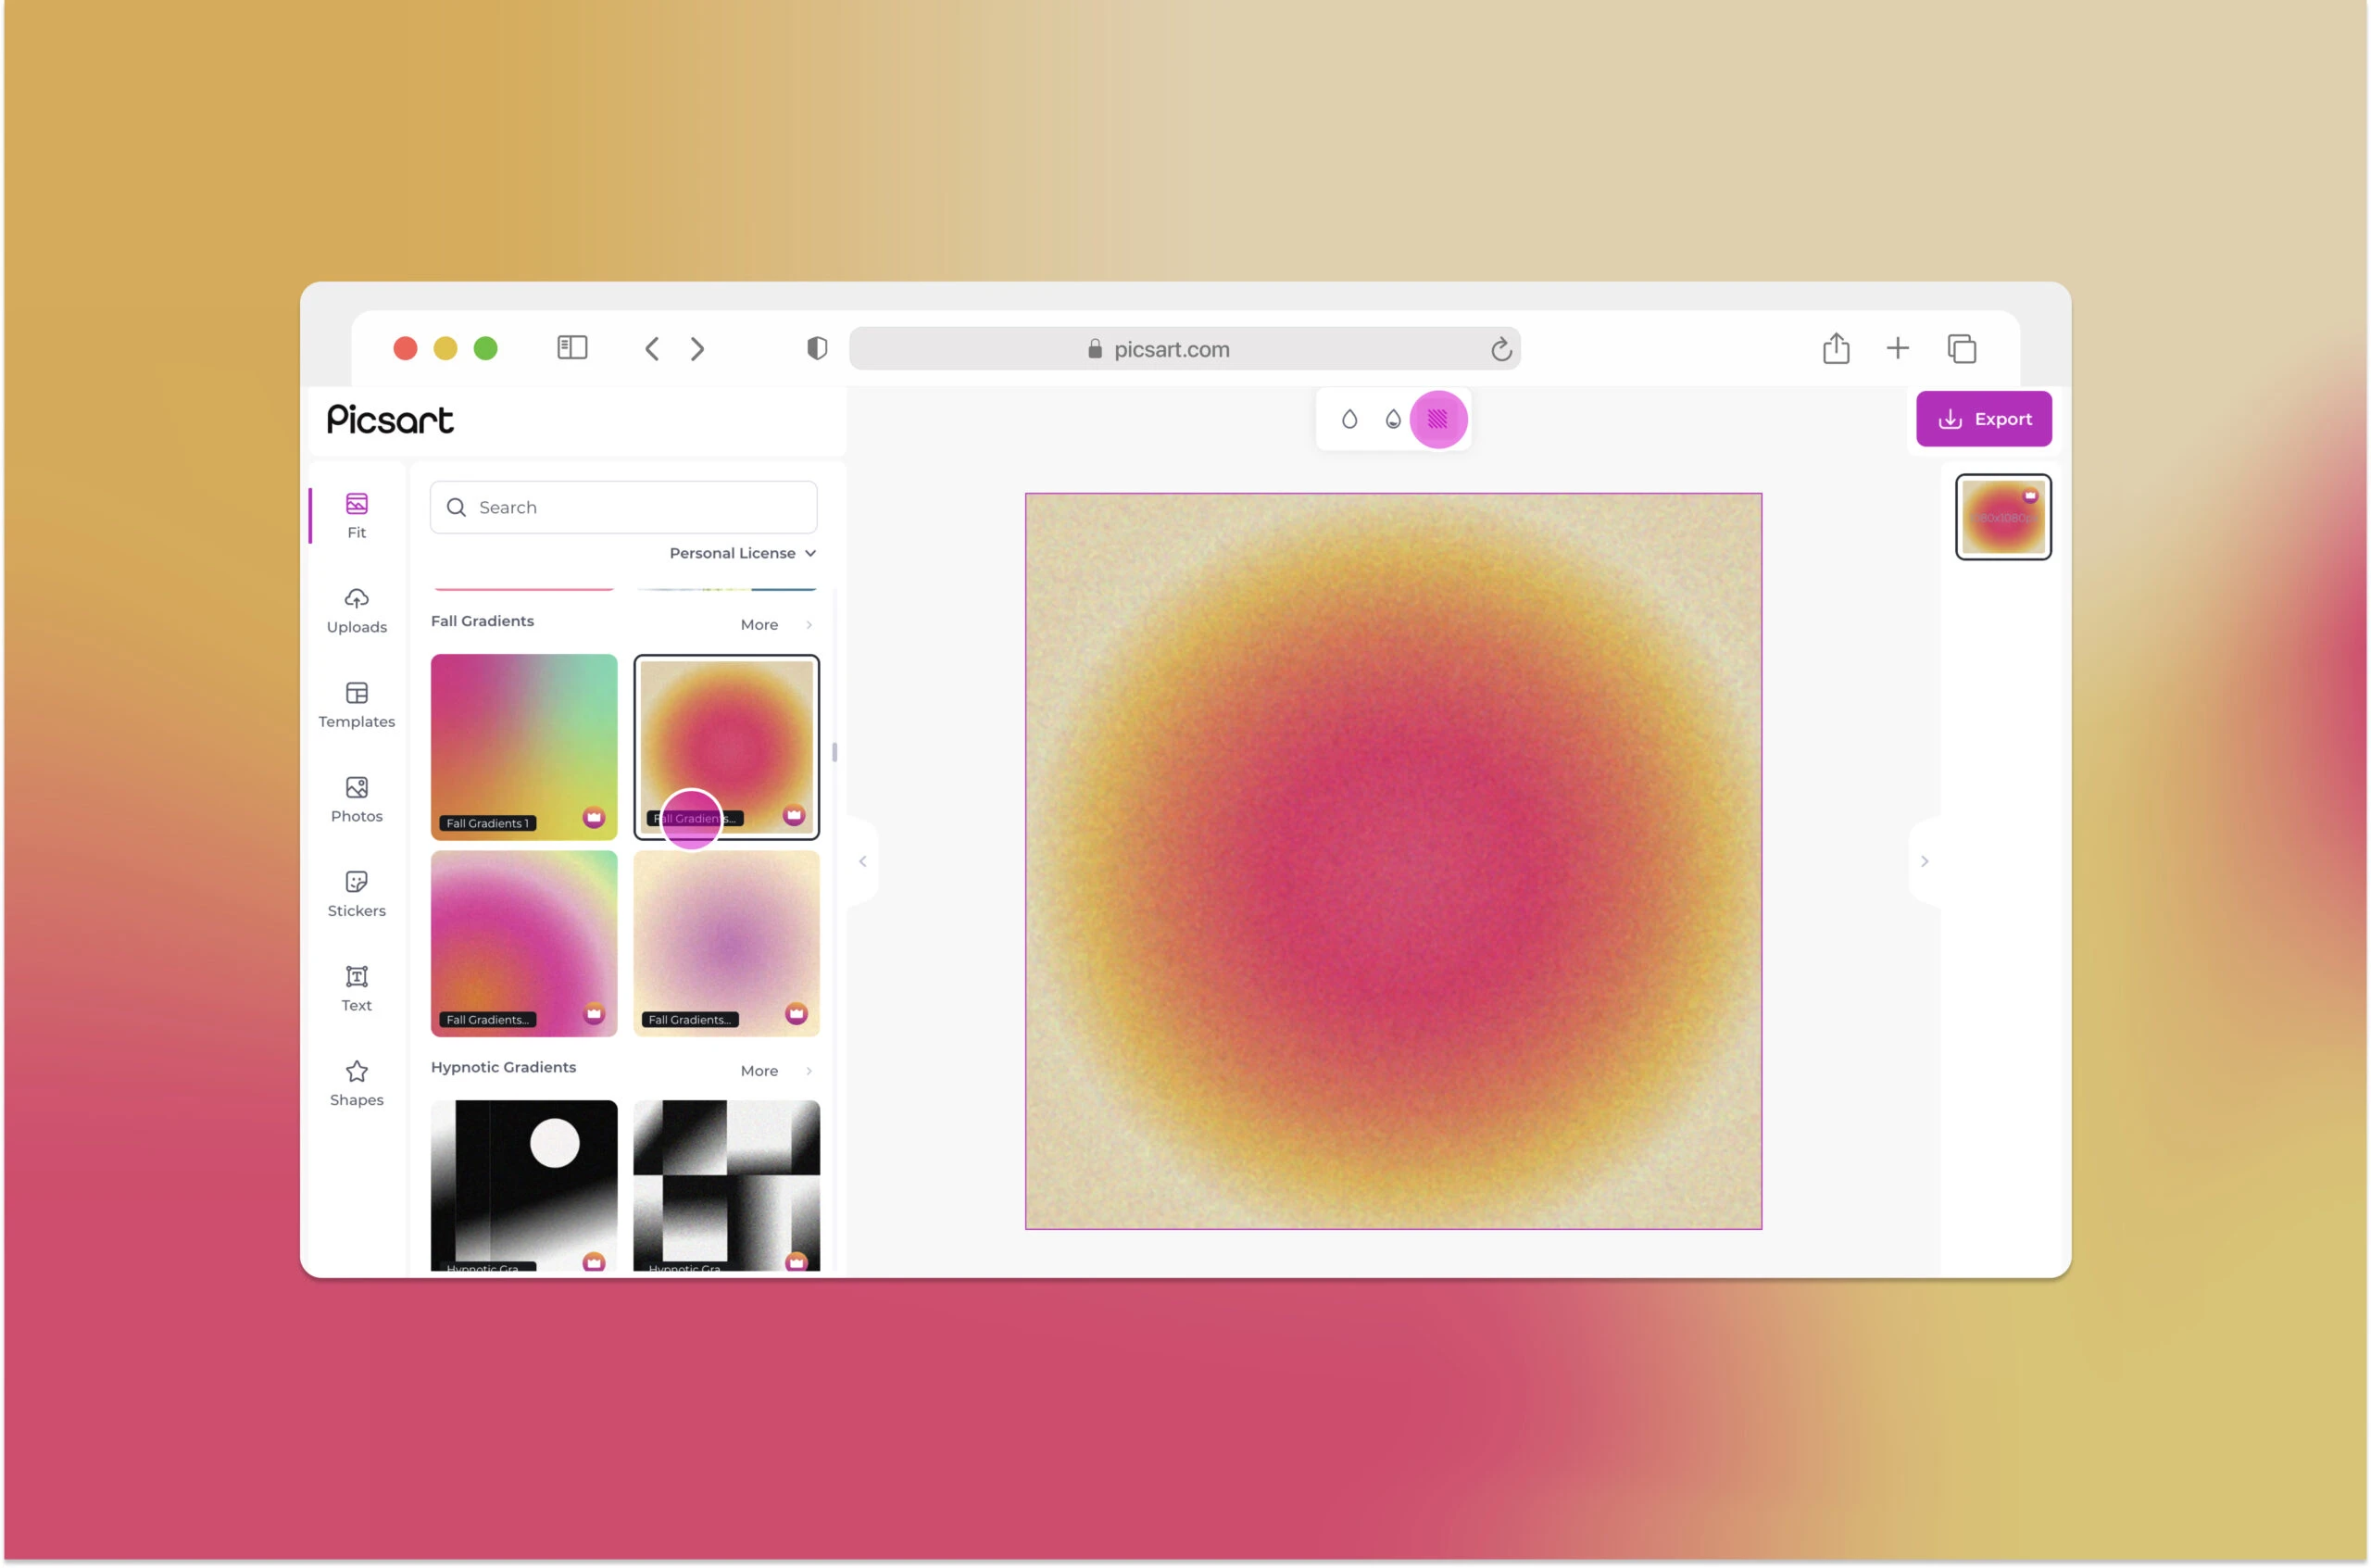Open the Uploads panel
This screenshot has height=1568, width=2371.
[x=356, y=610]
